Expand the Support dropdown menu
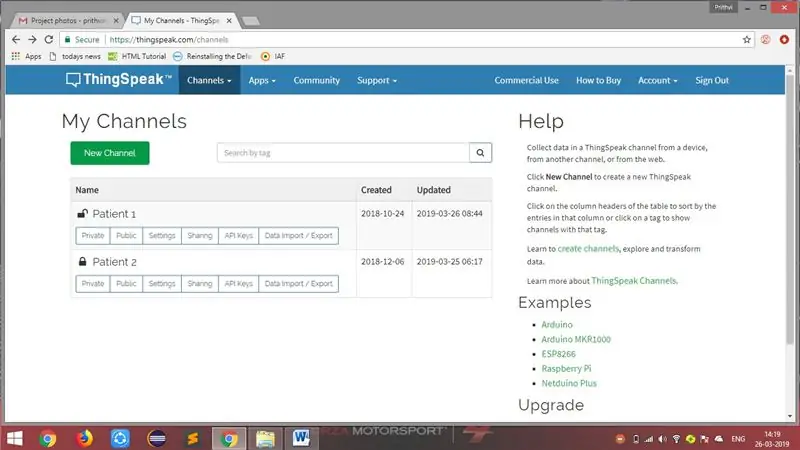Viewport: 800px width, 450px height. point(377,80)
